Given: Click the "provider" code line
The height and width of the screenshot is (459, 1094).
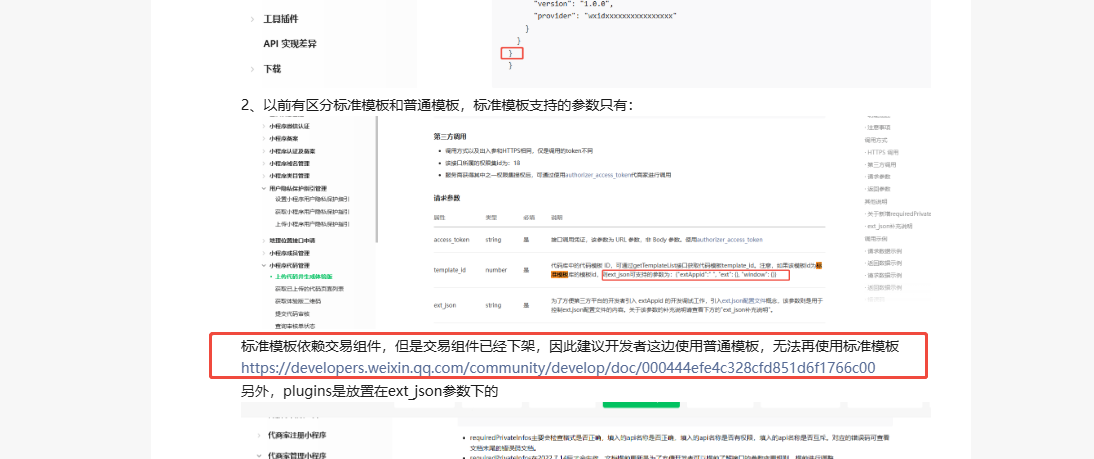Looking at the screenshot, I should [603, 15].
